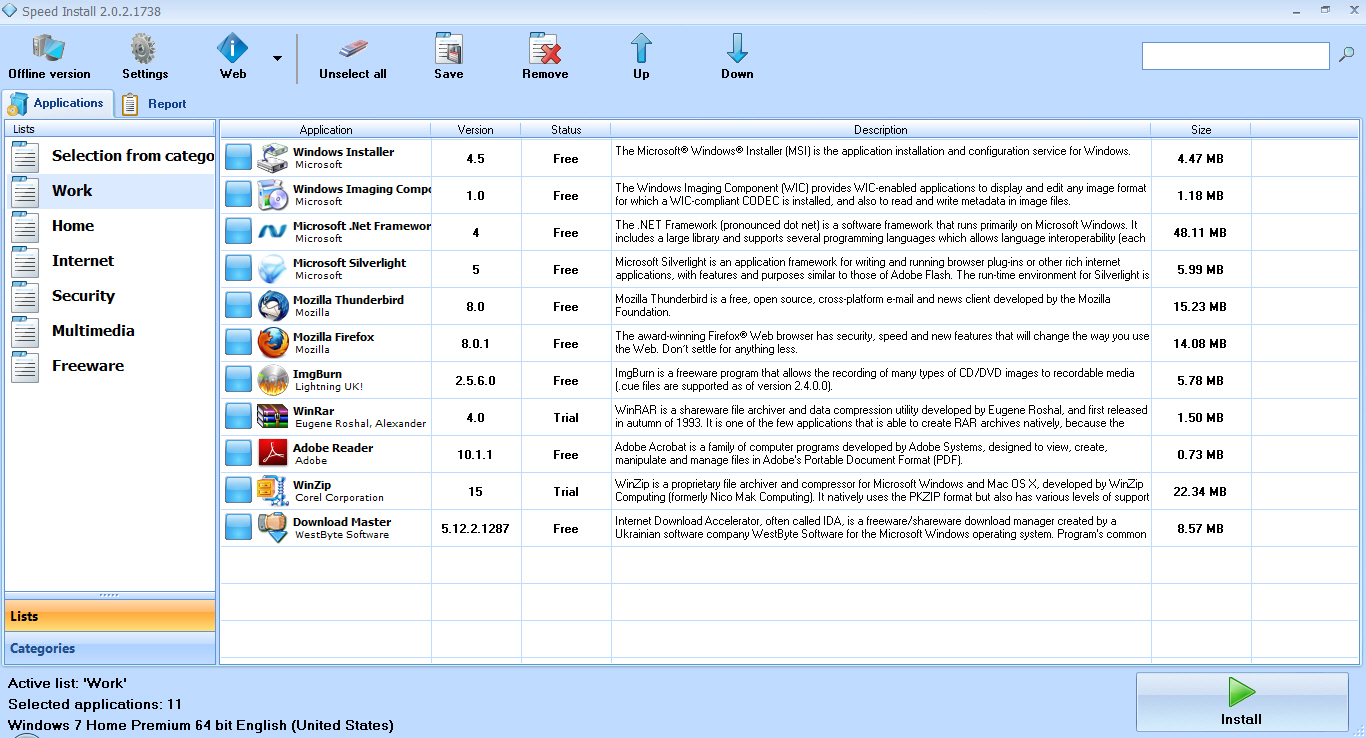Toggle Windows Installer checkbox
This screenshot has width=1366, height=738.
click(x=238, y=158)
